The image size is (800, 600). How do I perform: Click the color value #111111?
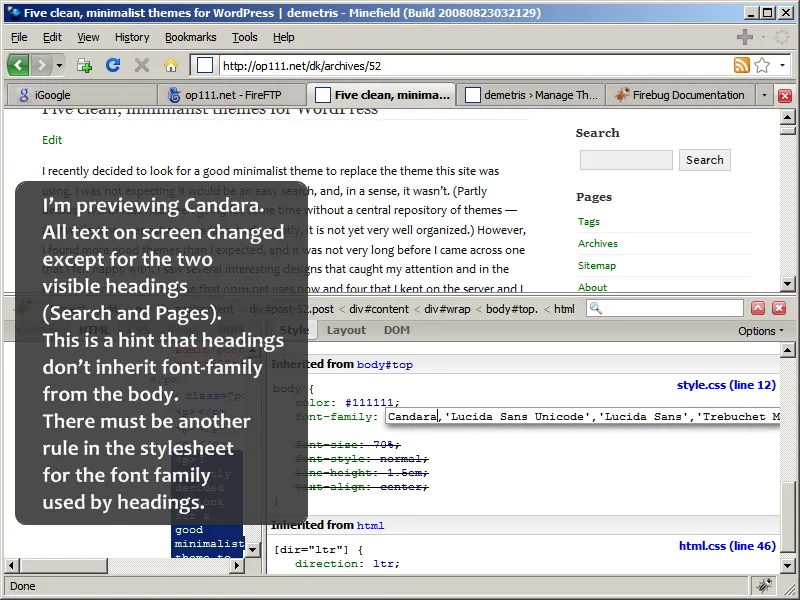click(x=372, y=403)
